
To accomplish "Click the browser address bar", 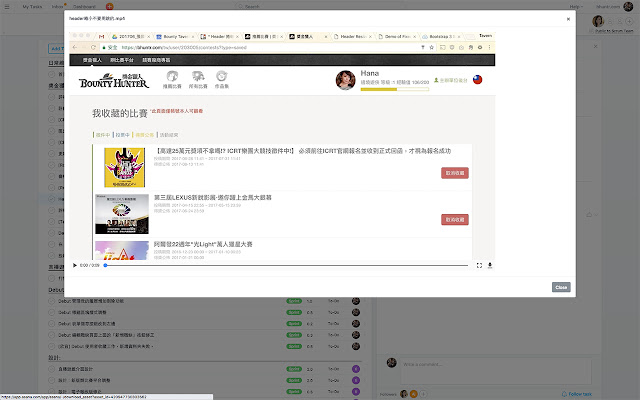I will click(x=300, y=47).
